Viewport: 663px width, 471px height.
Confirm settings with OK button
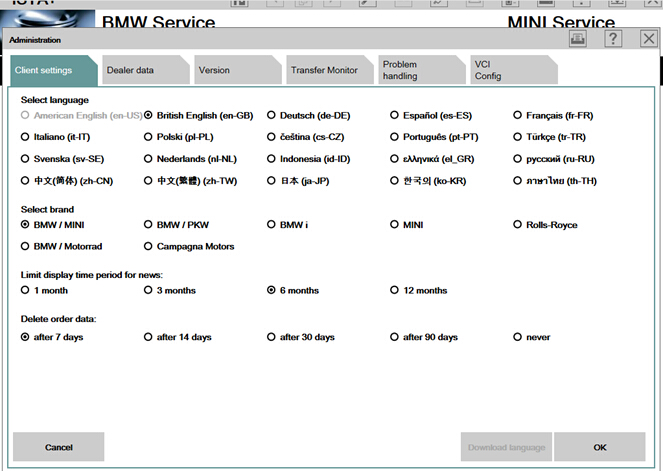[600, 447]
